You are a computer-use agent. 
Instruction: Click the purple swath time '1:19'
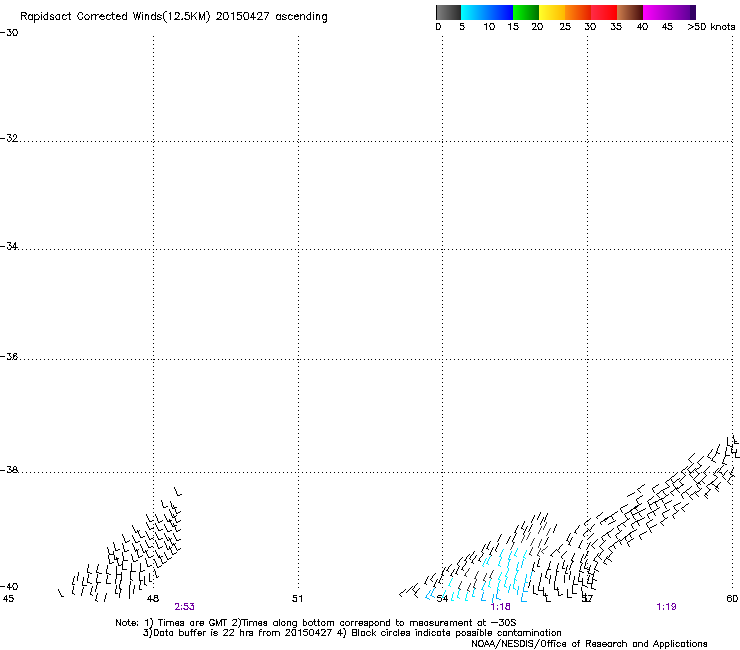(x=666, y=607)
